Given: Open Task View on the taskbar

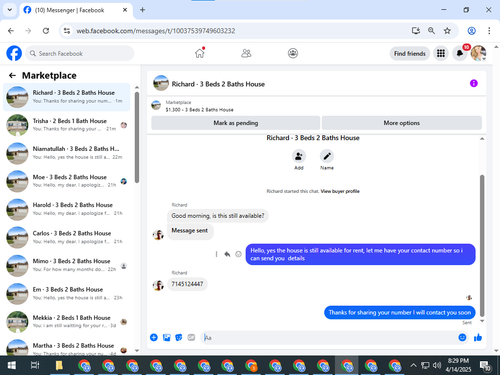Looking at the screenshot, I should pos(35,365).
